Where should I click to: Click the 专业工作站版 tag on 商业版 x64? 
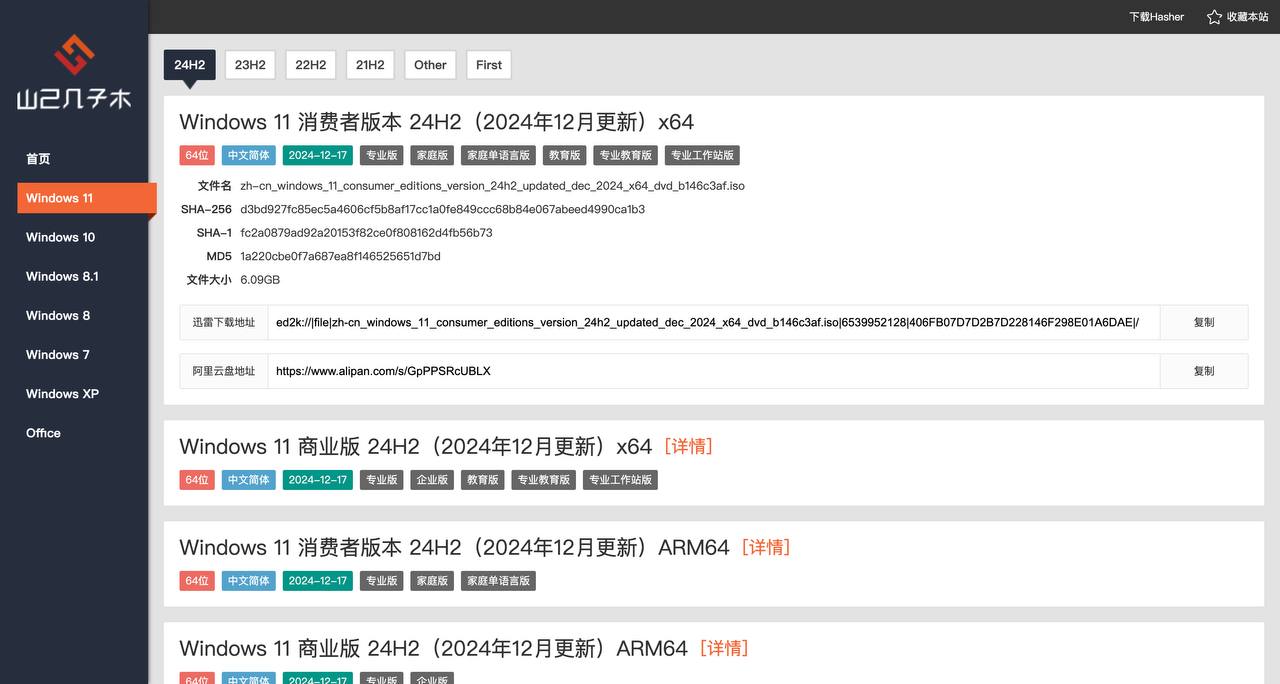[x=620, y=480]
